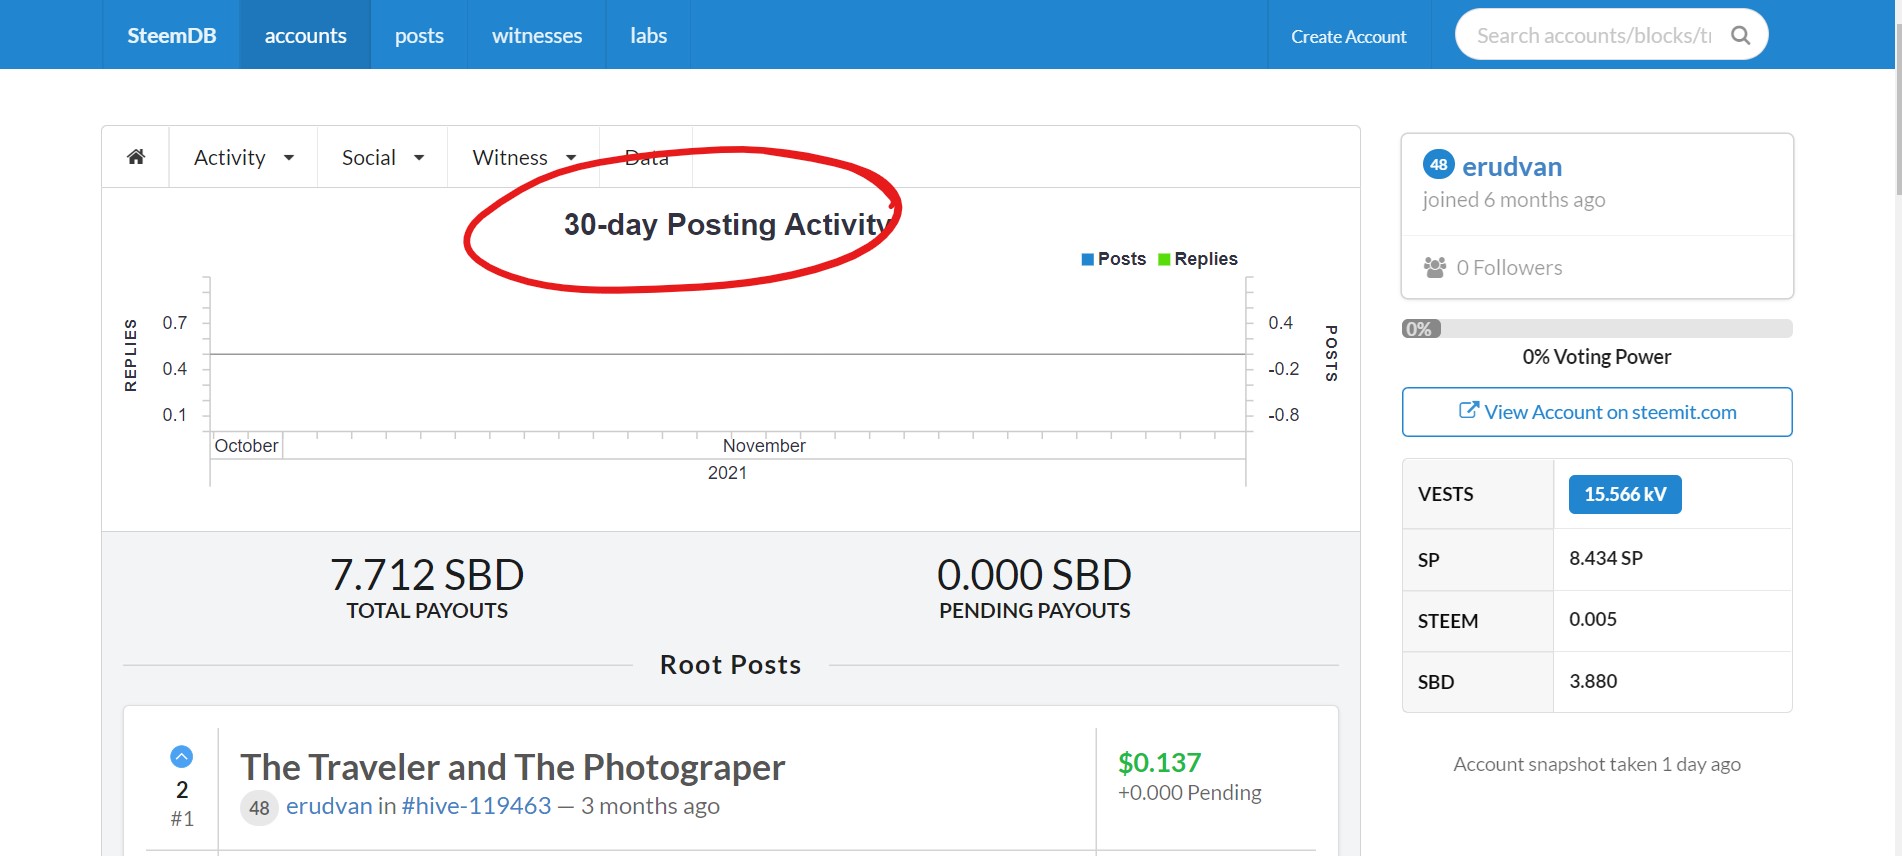Click the 48 badge in the post byline

pyautogui.click(x=259, y=807)
